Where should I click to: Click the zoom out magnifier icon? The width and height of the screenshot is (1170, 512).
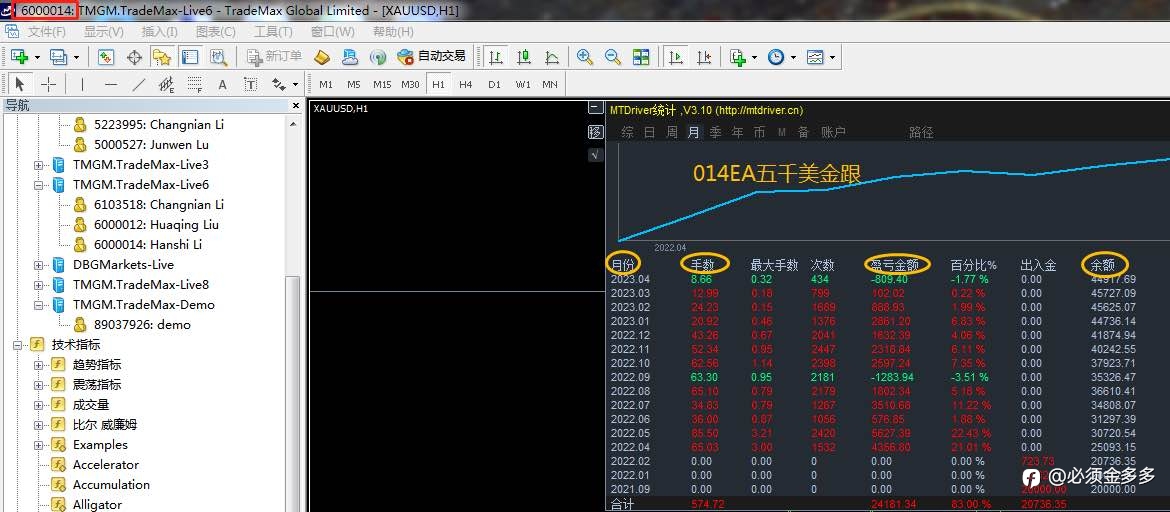(x=613, y=57)
